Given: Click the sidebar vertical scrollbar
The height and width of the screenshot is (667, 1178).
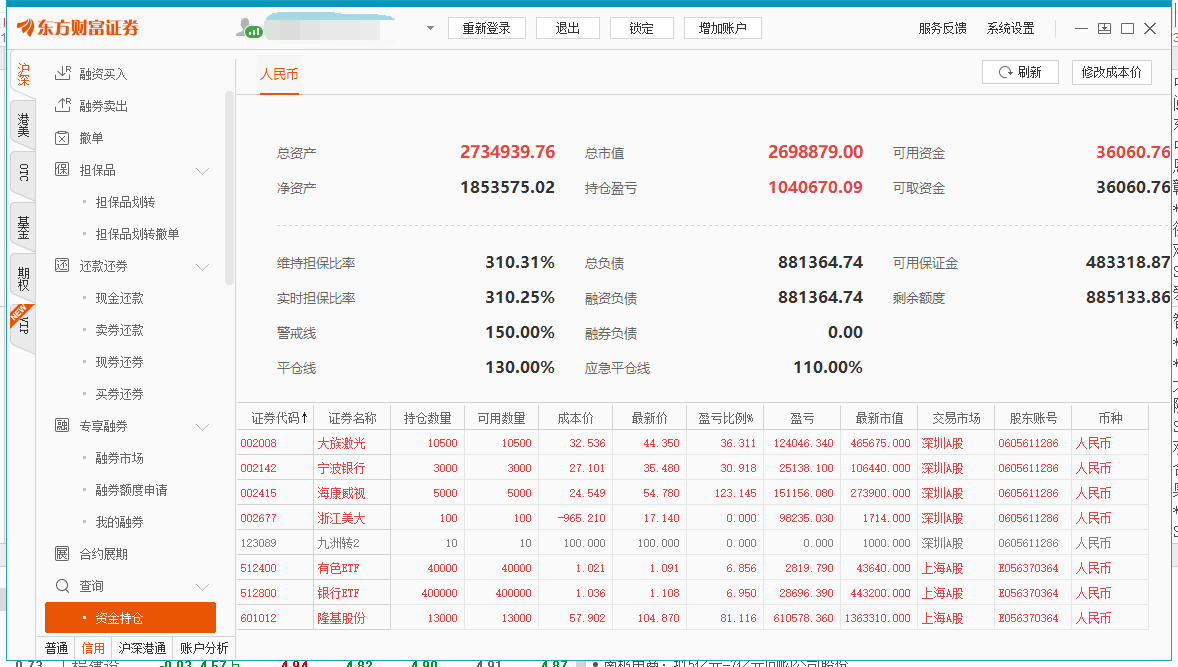Looking at the screenshot, I should click(x=229, y=188).
